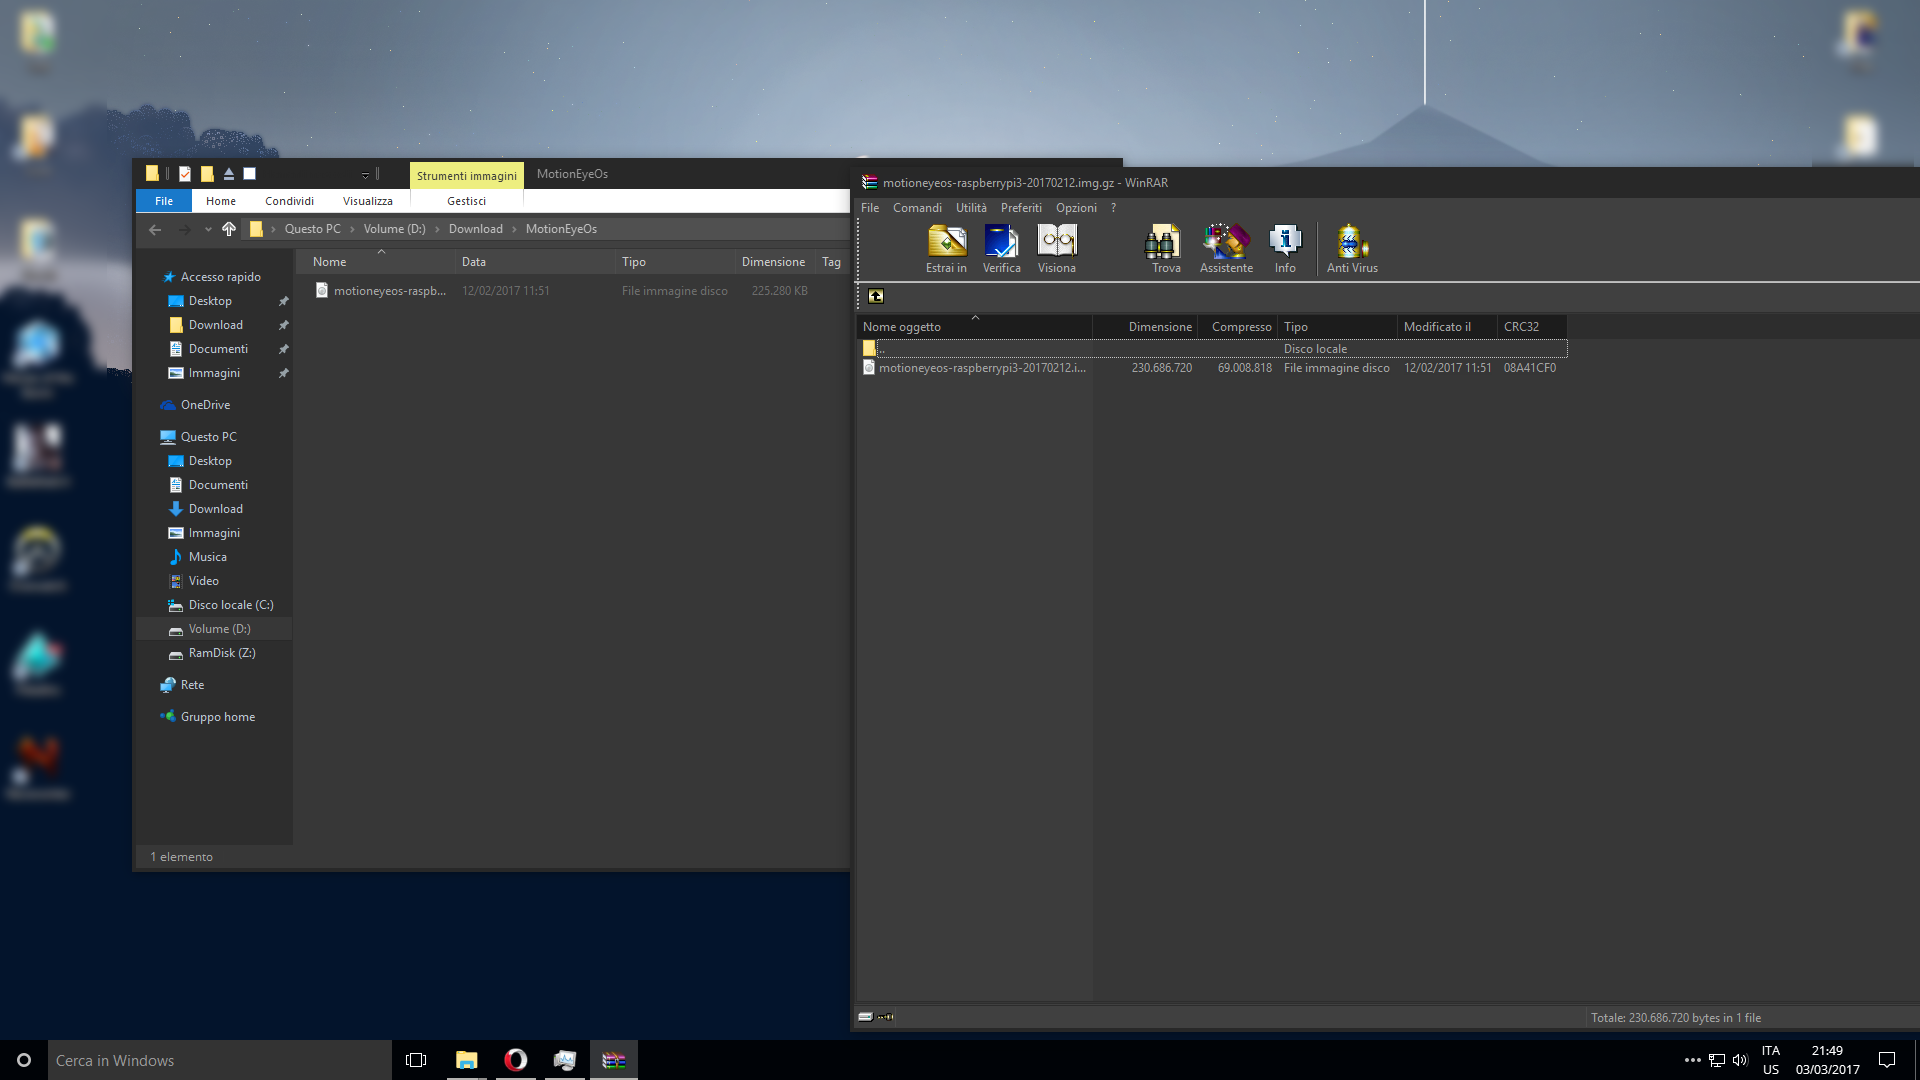Click the volume speaker tray icon
This screenshot has width=1920, height=1080.
pyautogui.click(x=1740, y=1060)
